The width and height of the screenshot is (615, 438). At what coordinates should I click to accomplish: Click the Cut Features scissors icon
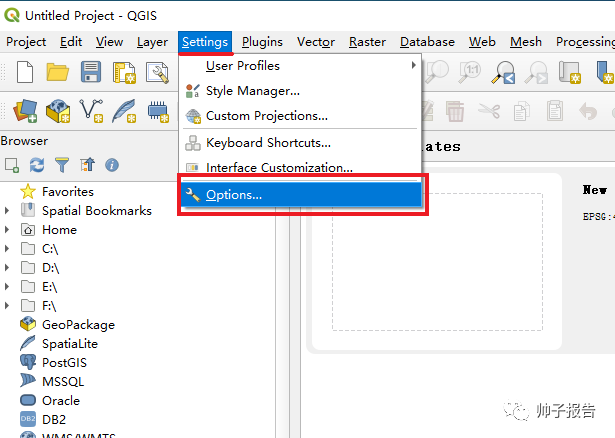click(489, 111)
